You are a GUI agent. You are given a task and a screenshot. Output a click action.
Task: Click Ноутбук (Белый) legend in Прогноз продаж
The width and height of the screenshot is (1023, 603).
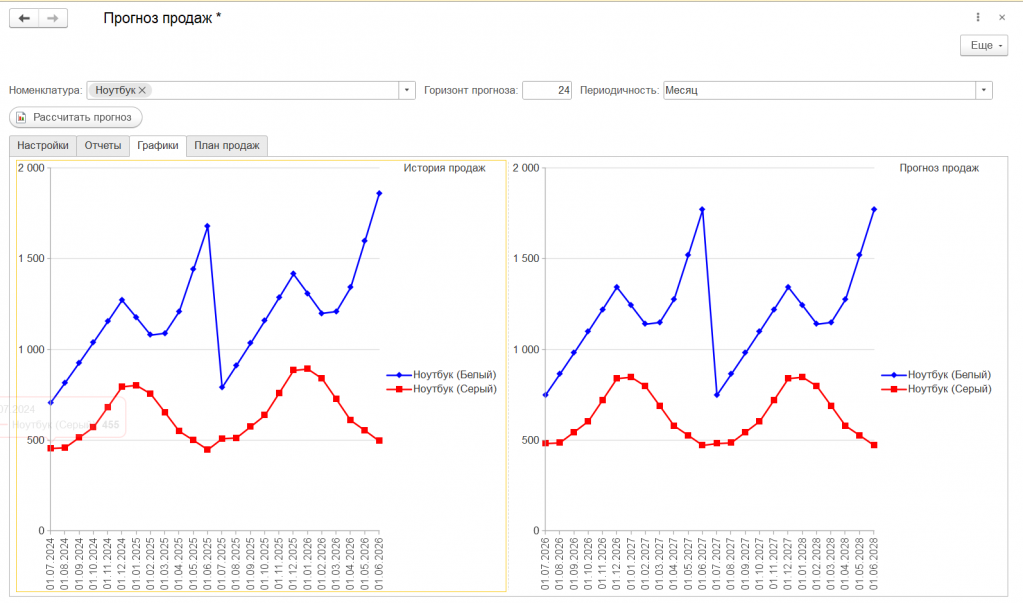[949, 375]
